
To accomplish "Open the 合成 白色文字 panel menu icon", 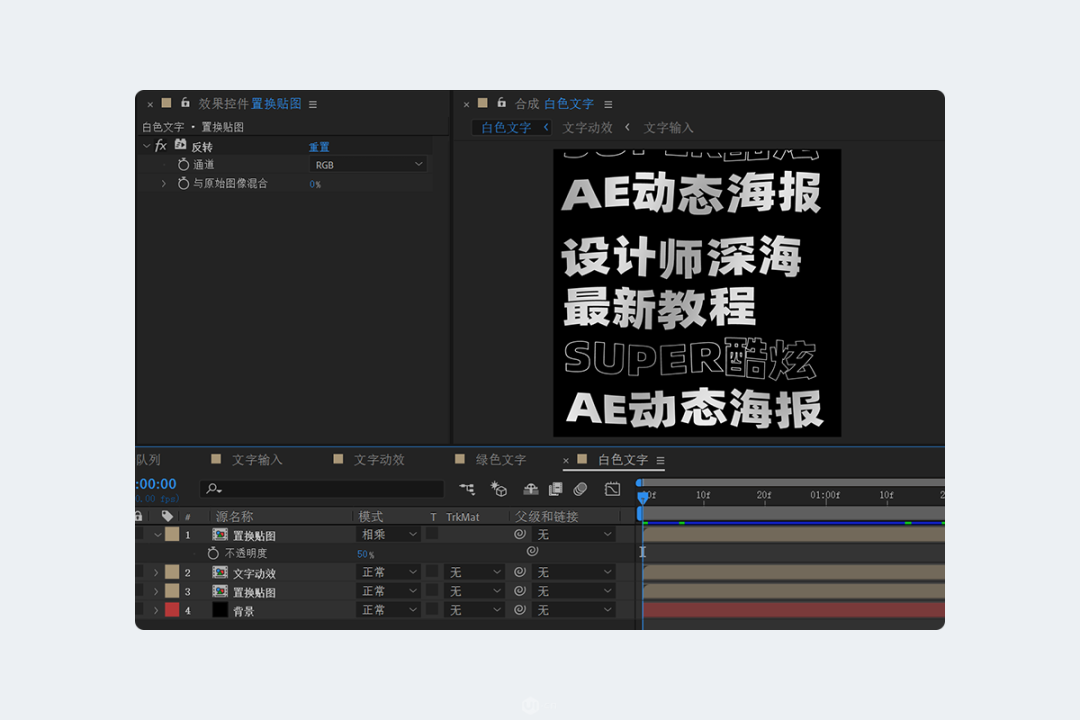I will tap(608, 104).
